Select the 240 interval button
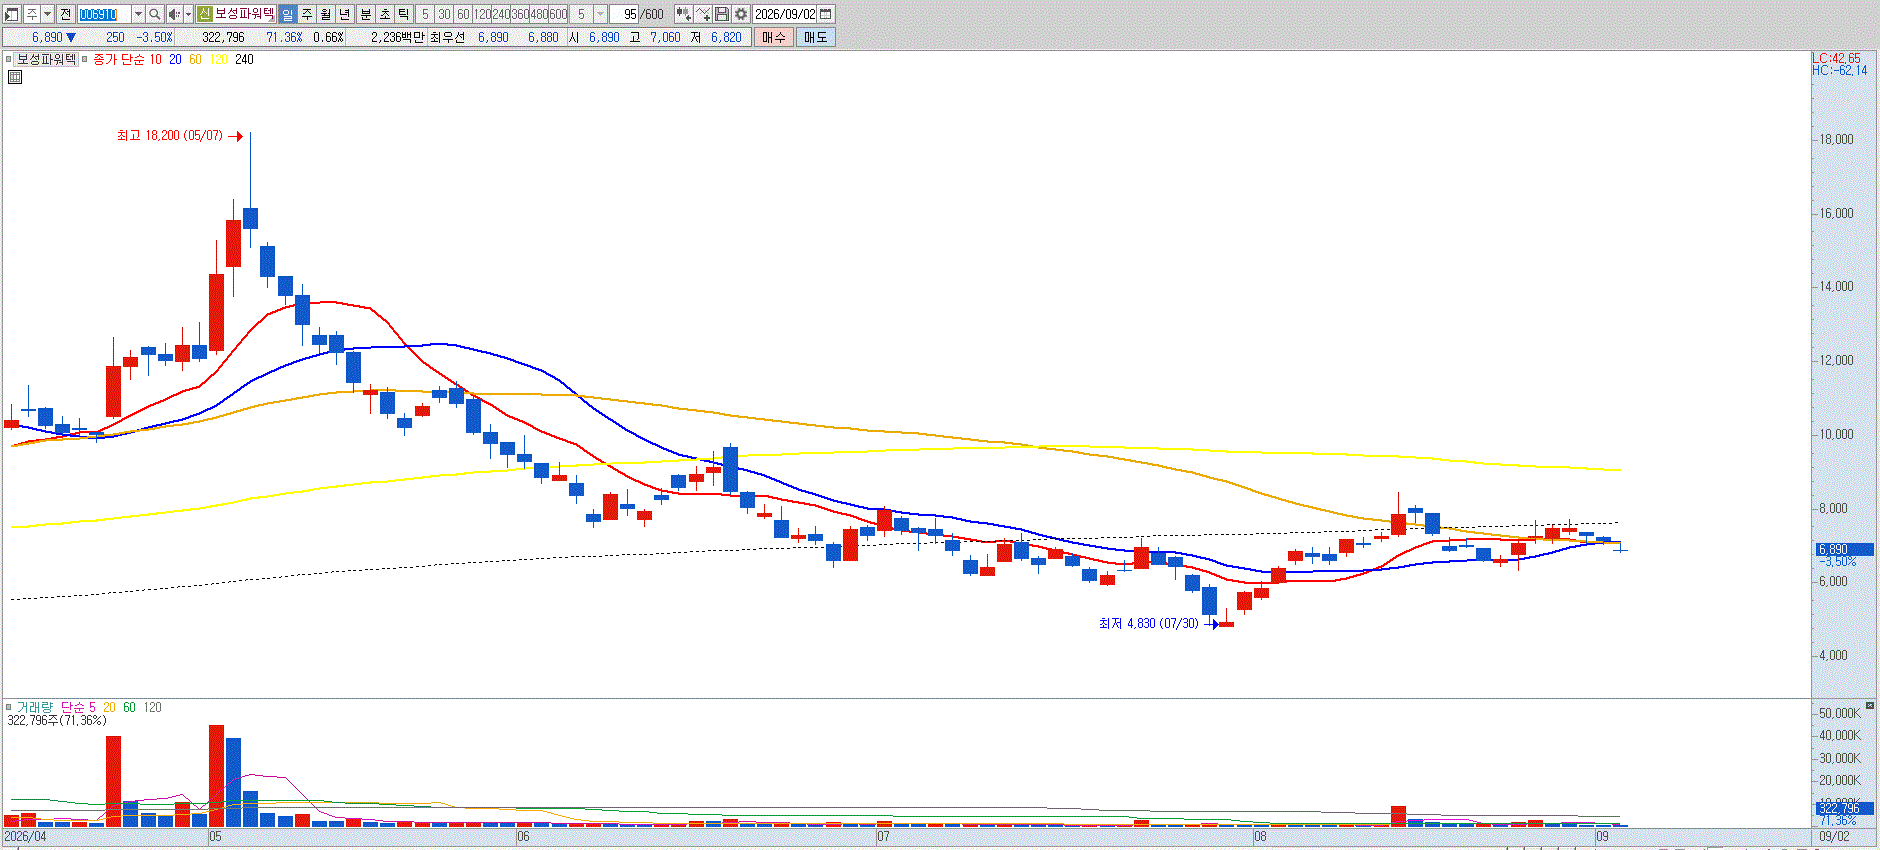Screen dimensions: 1880x850 coord(501,14)
